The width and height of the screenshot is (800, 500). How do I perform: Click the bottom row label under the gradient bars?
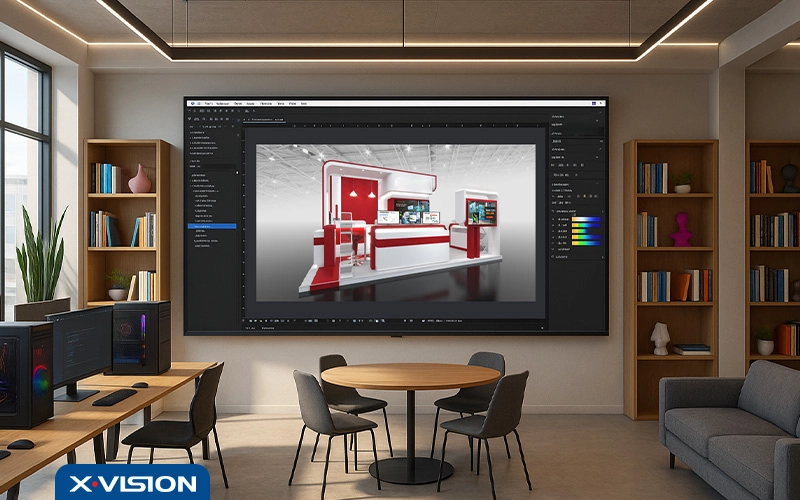562,256
